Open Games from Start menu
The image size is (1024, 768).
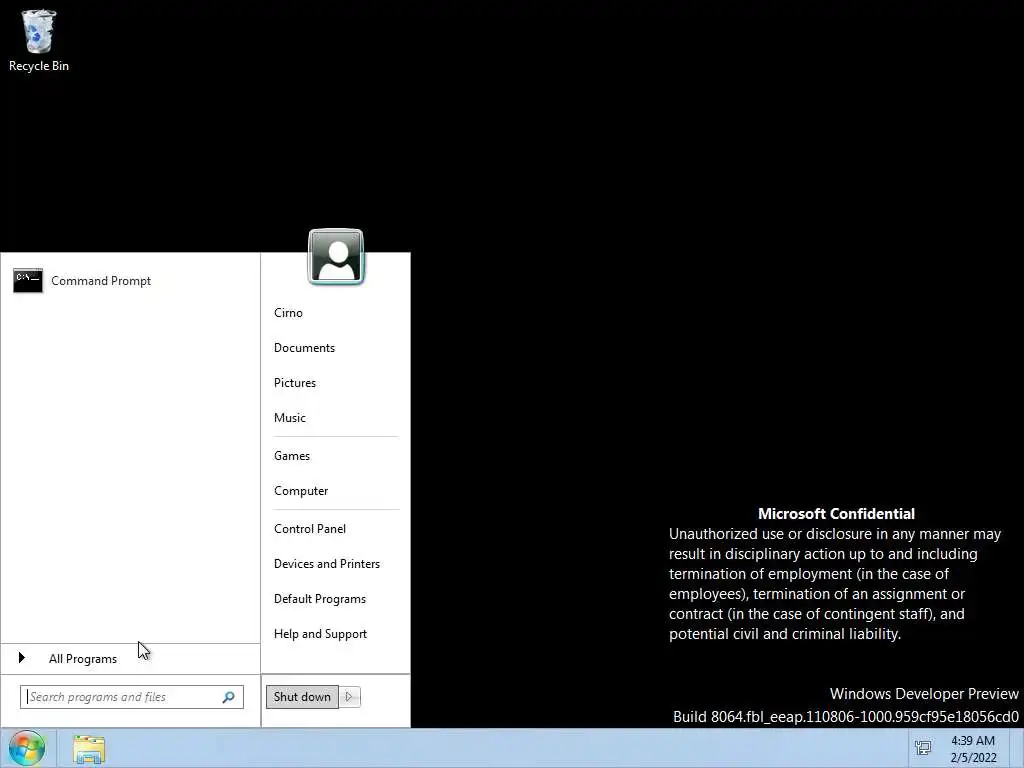(292, 456)
